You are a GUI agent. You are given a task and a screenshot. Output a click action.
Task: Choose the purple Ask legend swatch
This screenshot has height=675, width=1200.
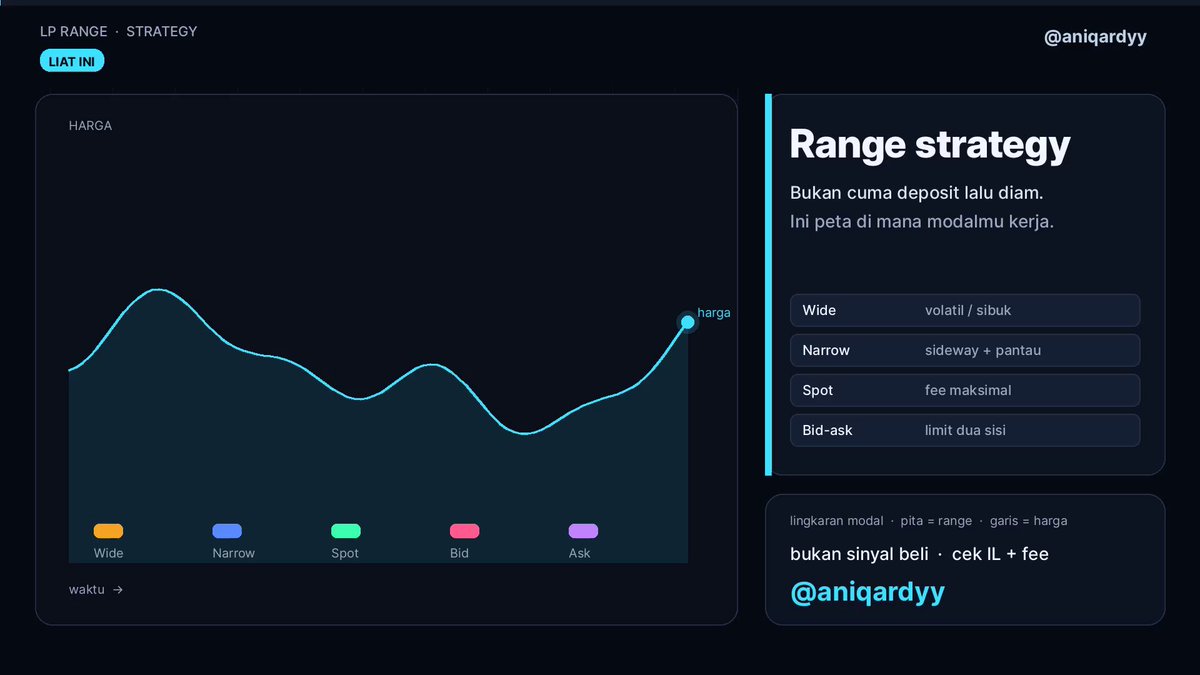pos(583,531)
